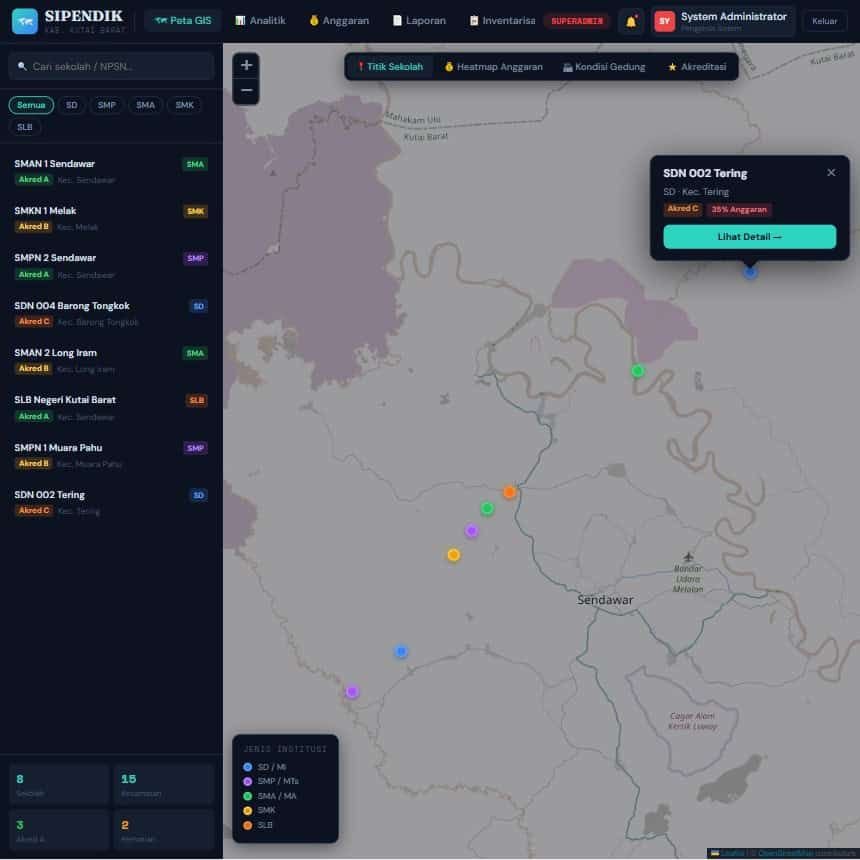Screen dimensions: 860x860
Task: Select SMPN 1 Muara Pahu in list
Action: [111, 455]
